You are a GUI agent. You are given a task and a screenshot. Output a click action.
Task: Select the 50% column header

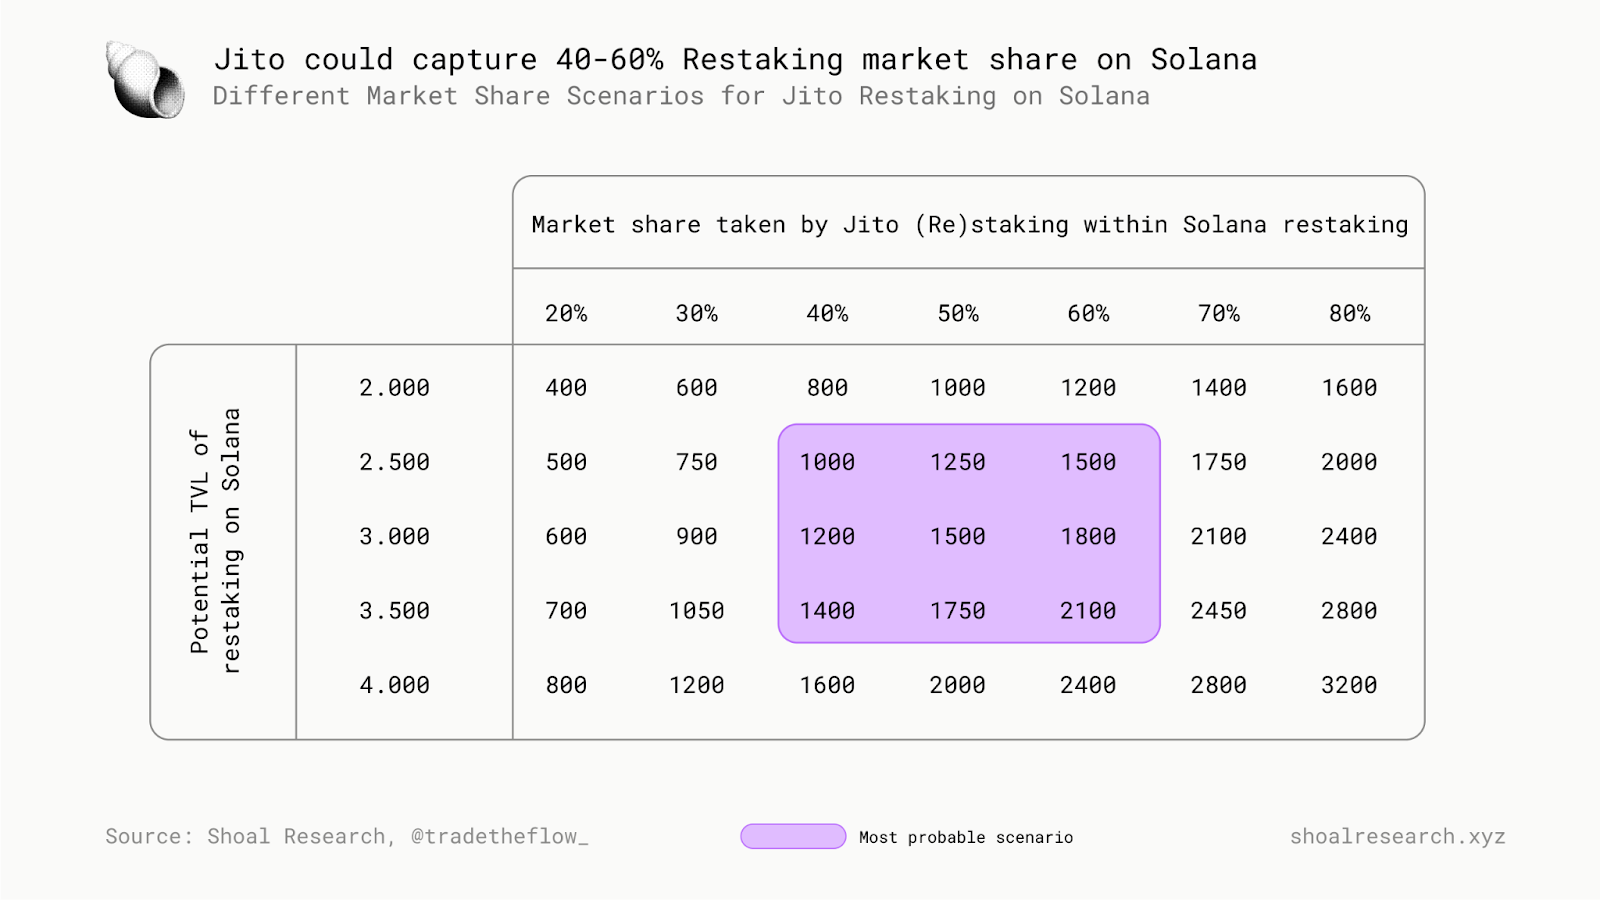point(958,314)
